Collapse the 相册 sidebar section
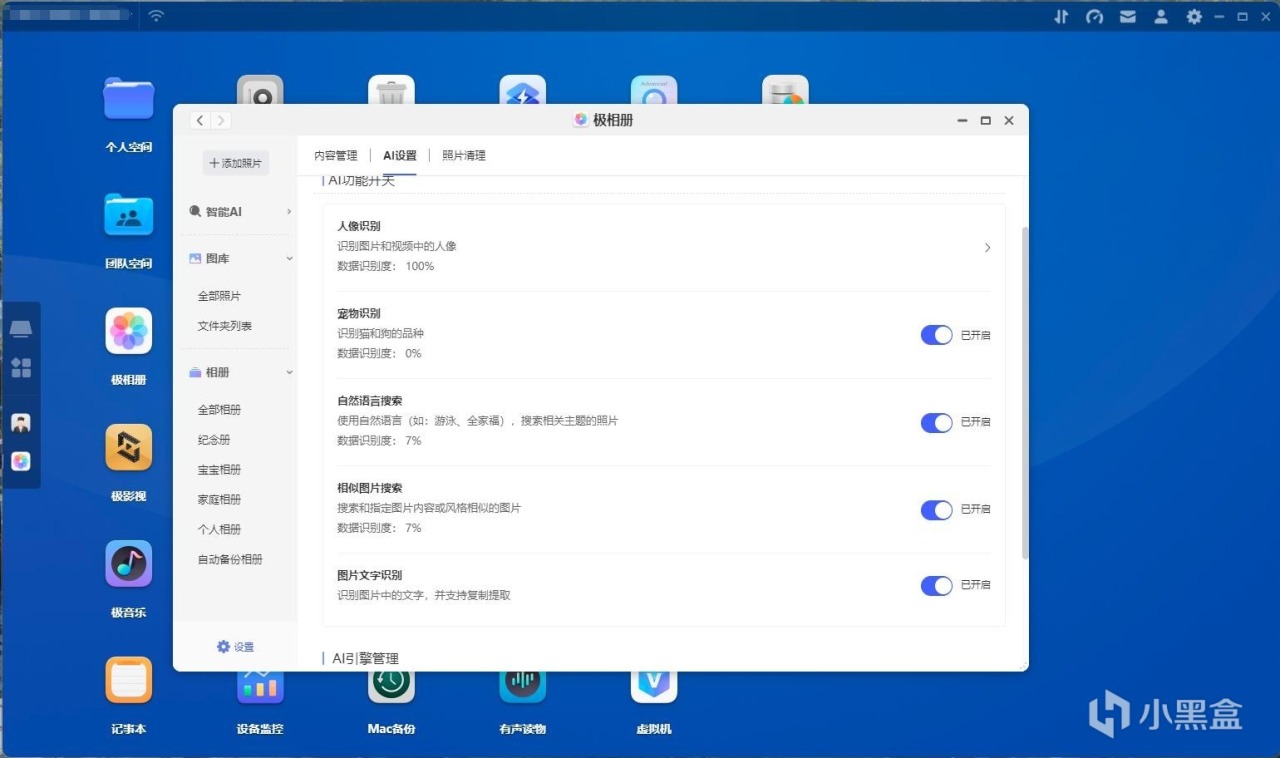 pos(289,373)
